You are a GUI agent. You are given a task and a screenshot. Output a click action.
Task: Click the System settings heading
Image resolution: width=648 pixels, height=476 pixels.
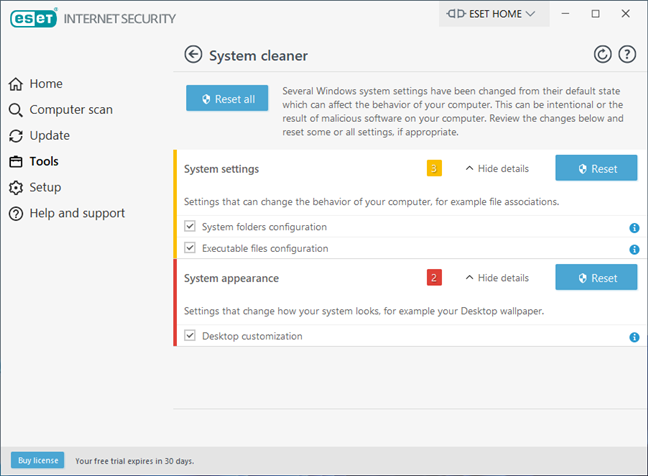coord(222,169)
